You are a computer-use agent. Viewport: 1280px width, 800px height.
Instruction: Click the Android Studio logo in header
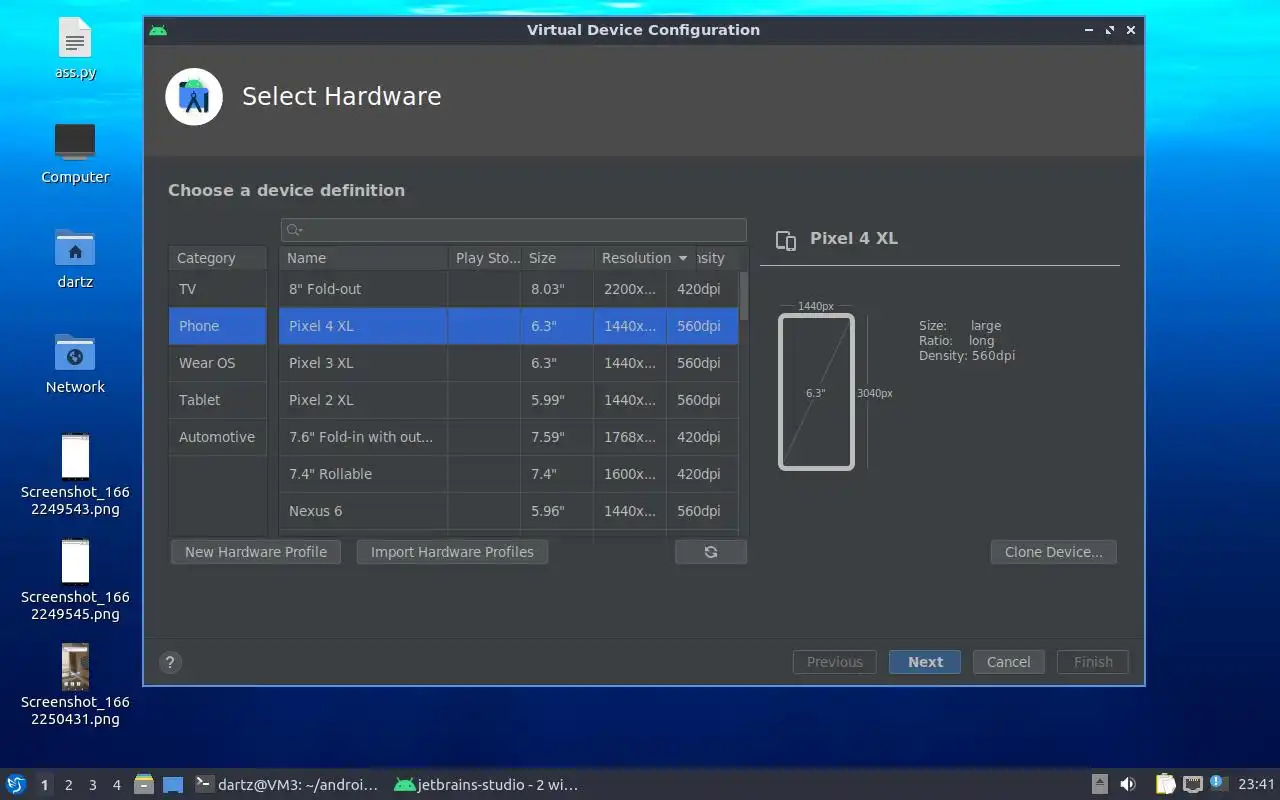pos(194,97)
